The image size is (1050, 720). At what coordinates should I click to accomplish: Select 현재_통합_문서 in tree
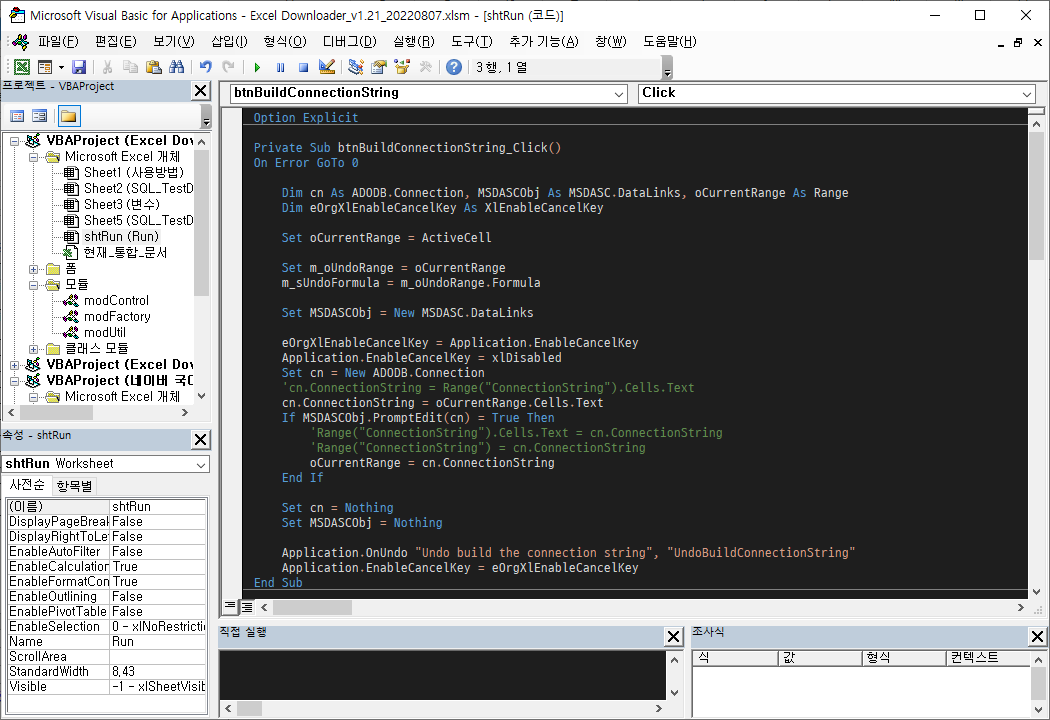pos(125,253)
